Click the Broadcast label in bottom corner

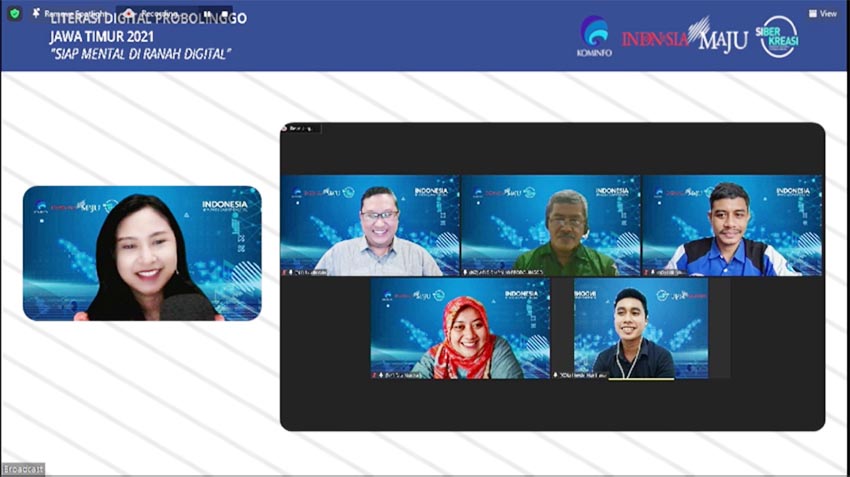(23, 469)
